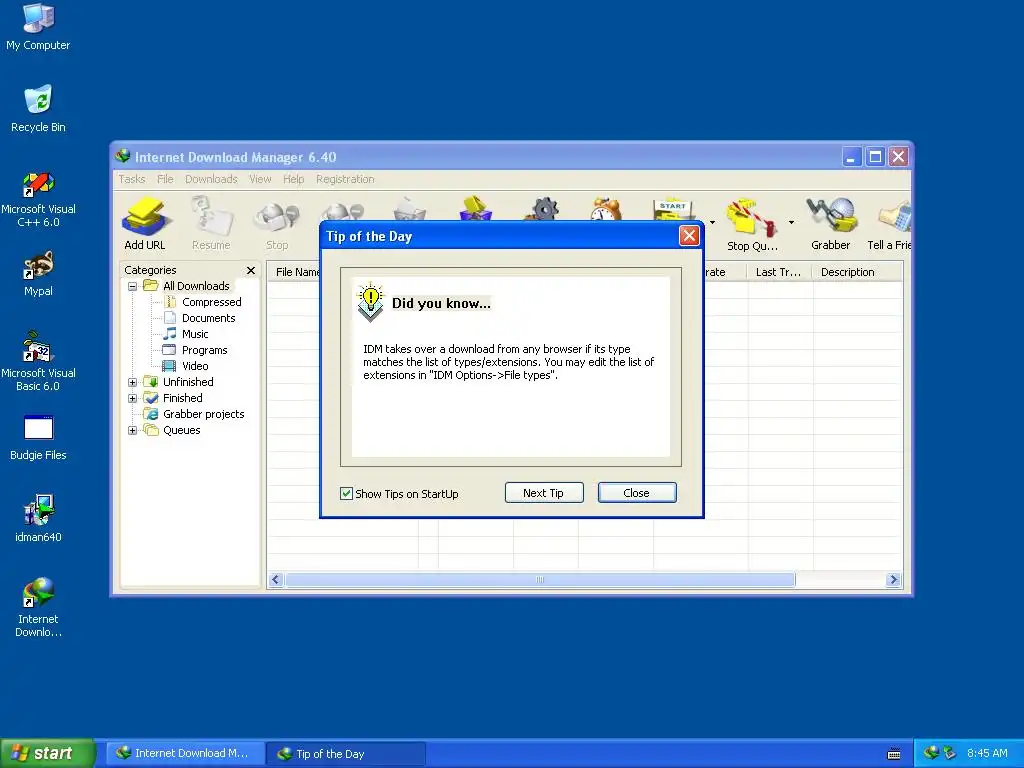Open My Computer desktop icon

pos(38,27)
